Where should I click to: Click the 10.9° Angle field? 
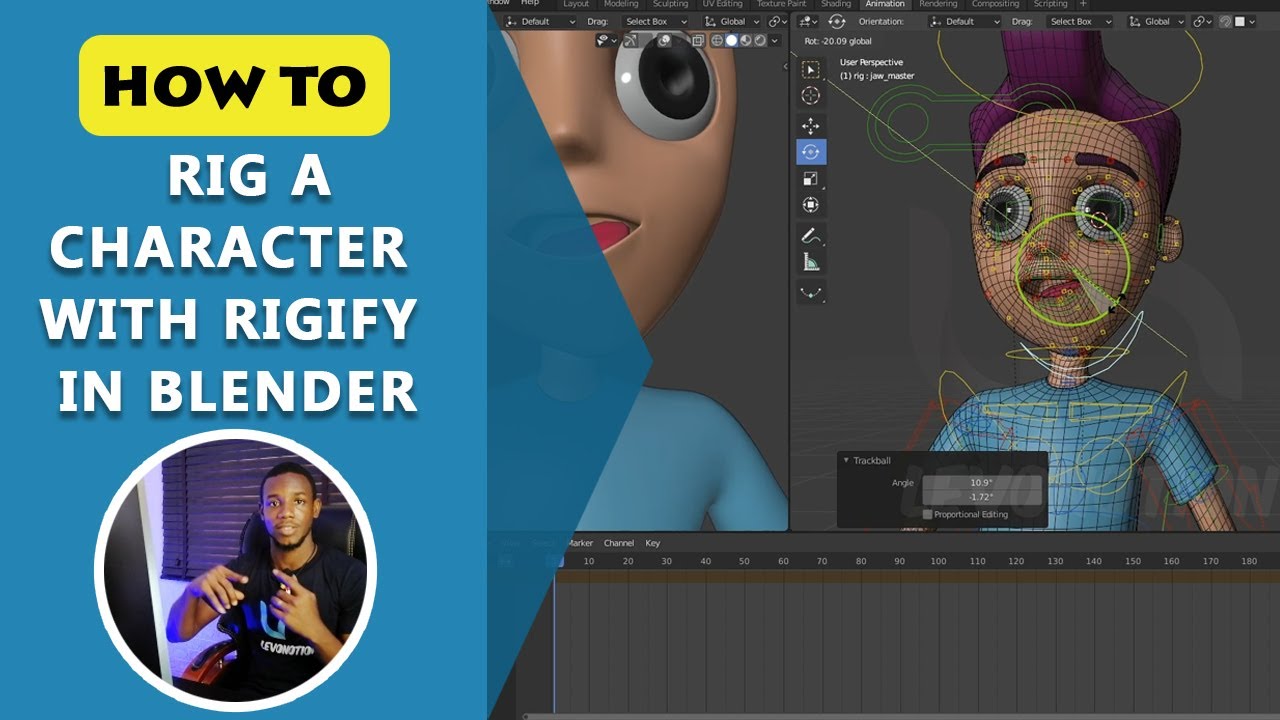coord(981,483)
